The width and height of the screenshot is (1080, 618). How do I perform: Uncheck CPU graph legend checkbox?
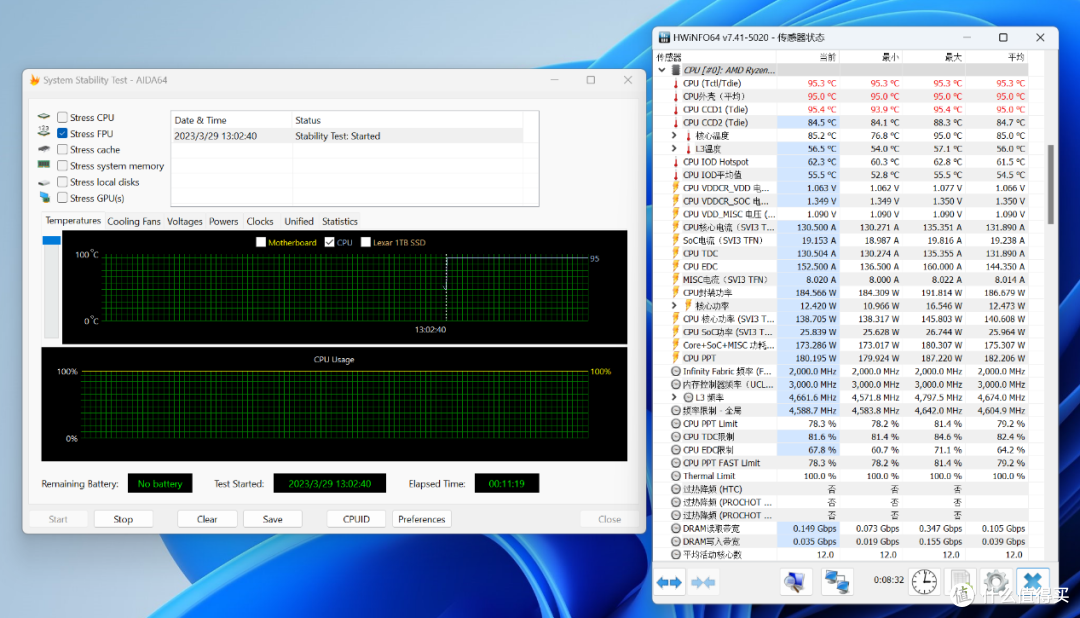click(x=329, y=243)
